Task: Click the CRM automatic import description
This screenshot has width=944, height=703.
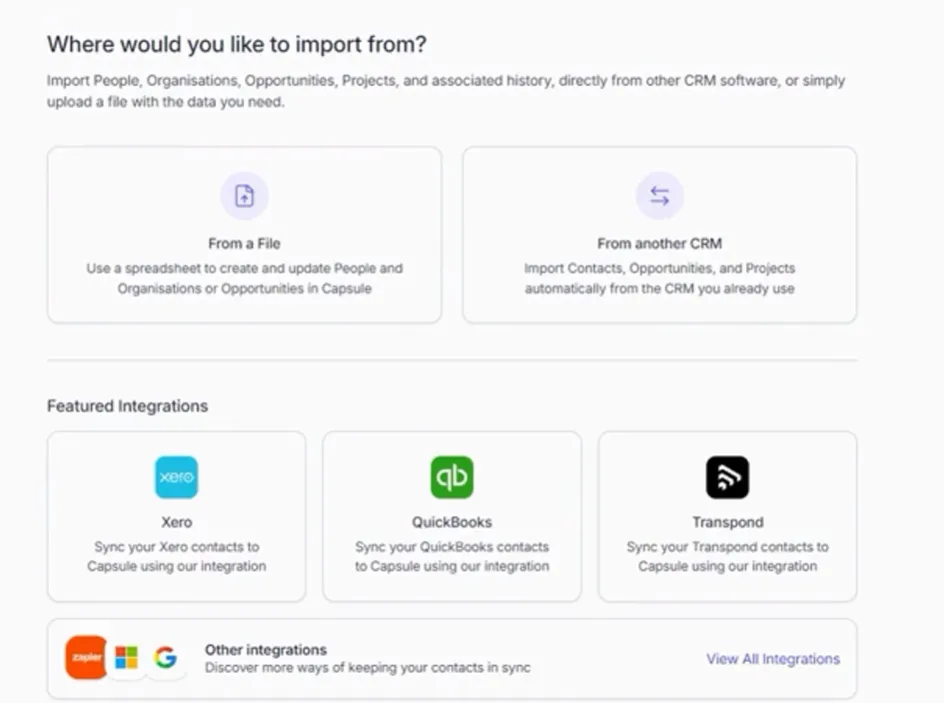Action: 659,278
